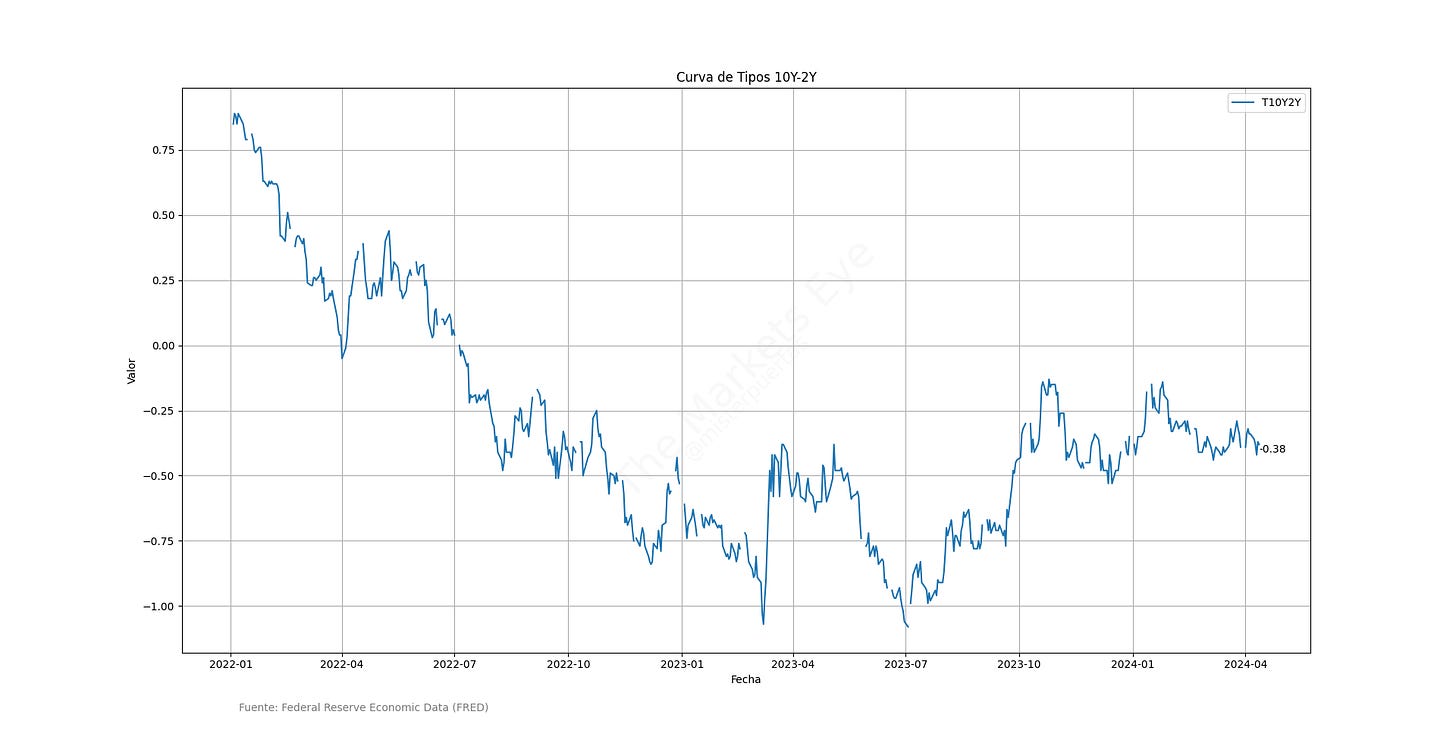This screenshot has width=1456, height=733.
Task: Click the 2022-10 x-axis tick label
Action: pyautogui.click(x=568, y=664)
